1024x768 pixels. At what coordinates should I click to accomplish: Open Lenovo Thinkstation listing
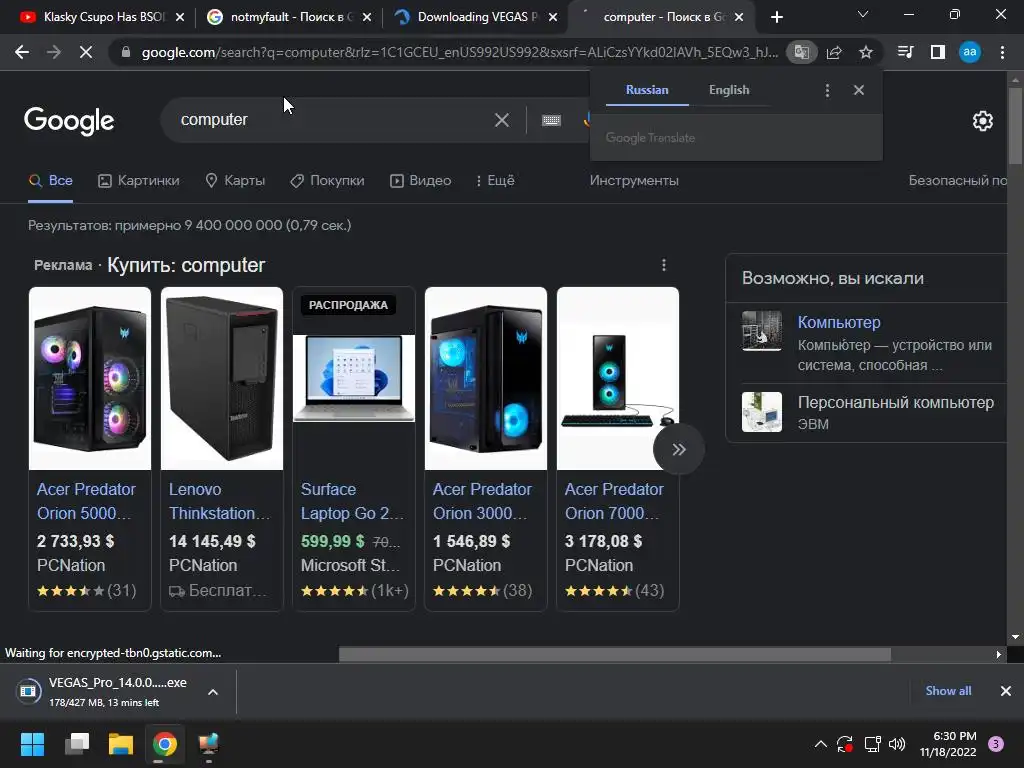tap(219, 502)
